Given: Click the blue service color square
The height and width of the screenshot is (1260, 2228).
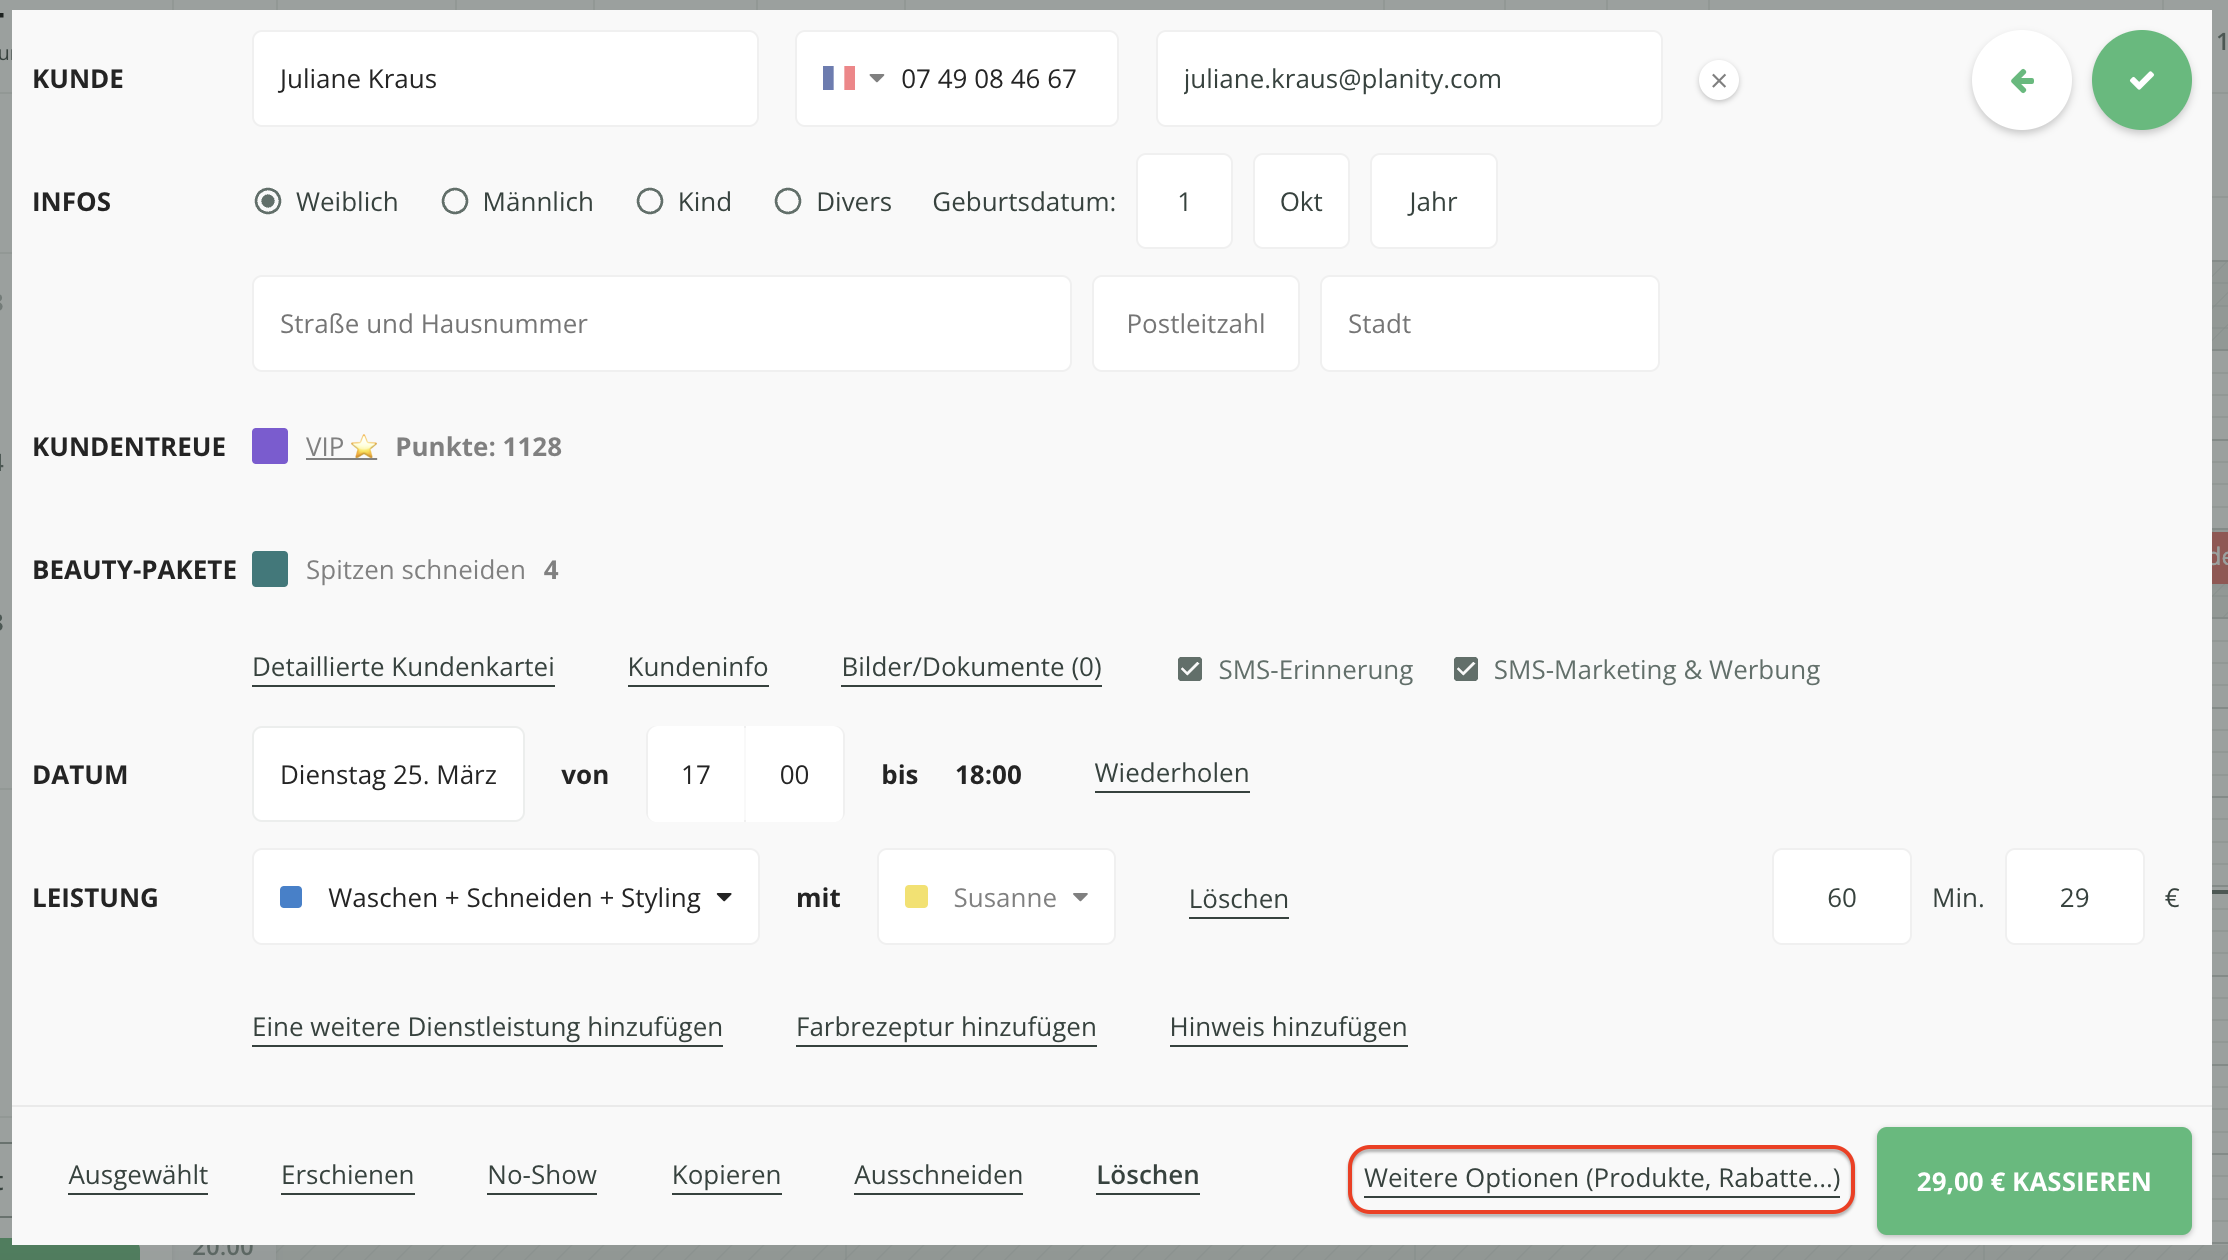Looking at the screenshot, I should 291,897.
